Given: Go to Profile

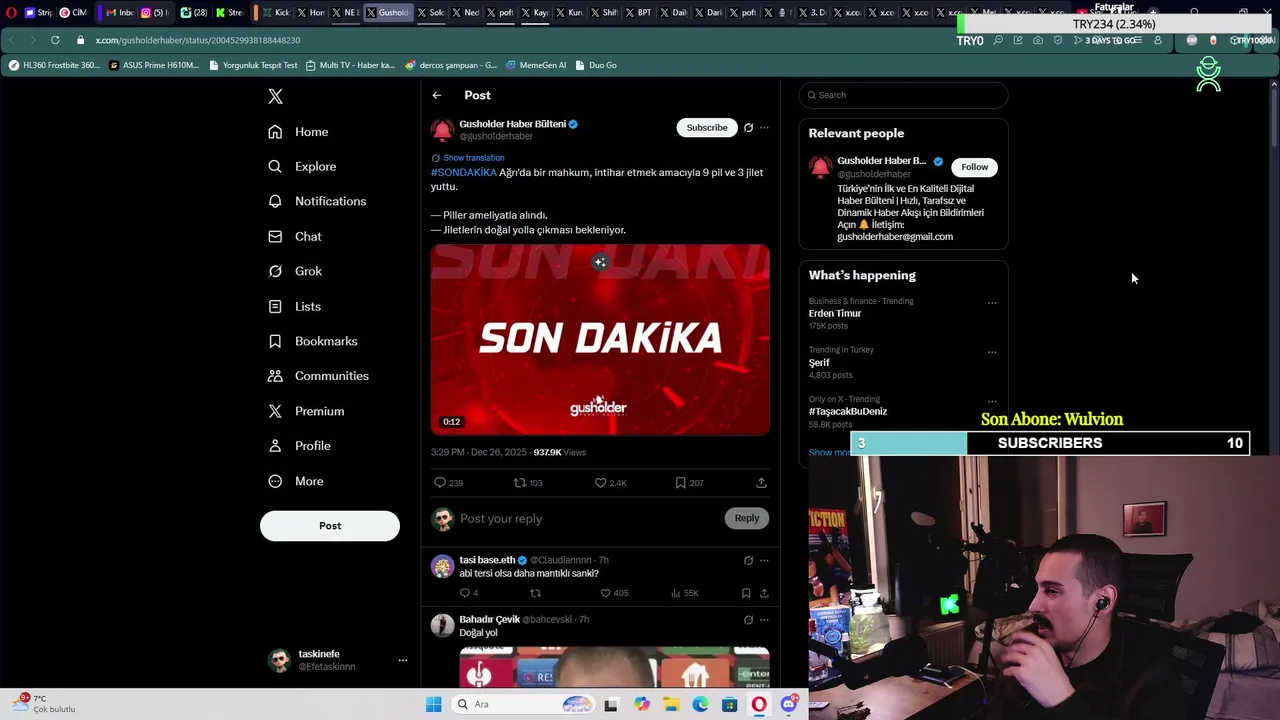Looking at the screenshot, I should click(x=299, y=446).
